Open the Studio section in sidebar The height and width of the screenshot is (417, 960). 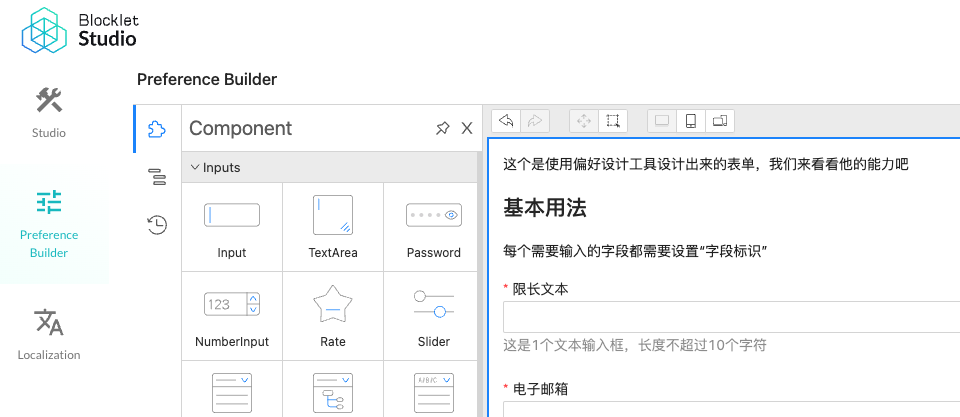(x=48, y=112)
